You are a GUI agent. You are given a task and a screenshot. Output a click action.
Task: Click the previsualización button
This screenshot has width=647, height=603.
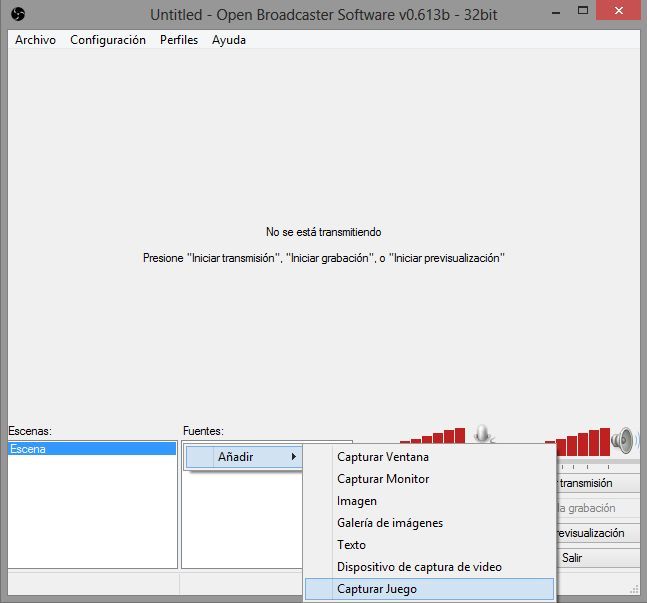click(x=598, y=533)
